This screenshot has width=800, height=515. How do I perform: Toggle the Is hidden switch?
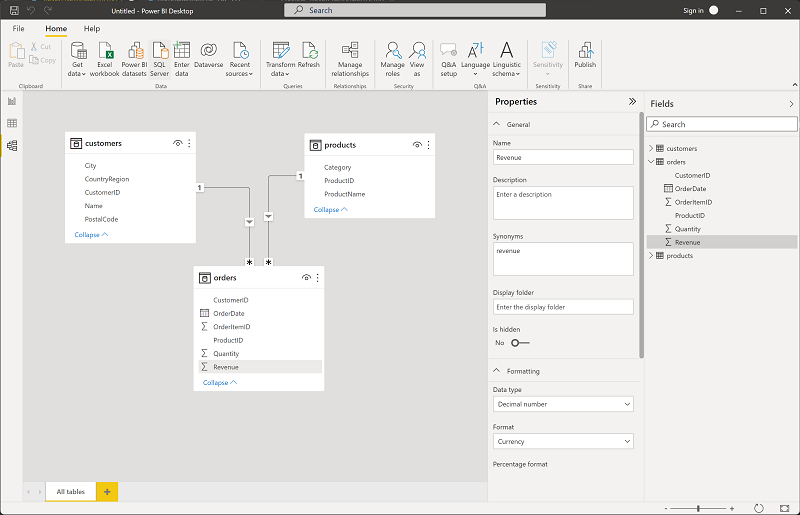pos(520,343)
